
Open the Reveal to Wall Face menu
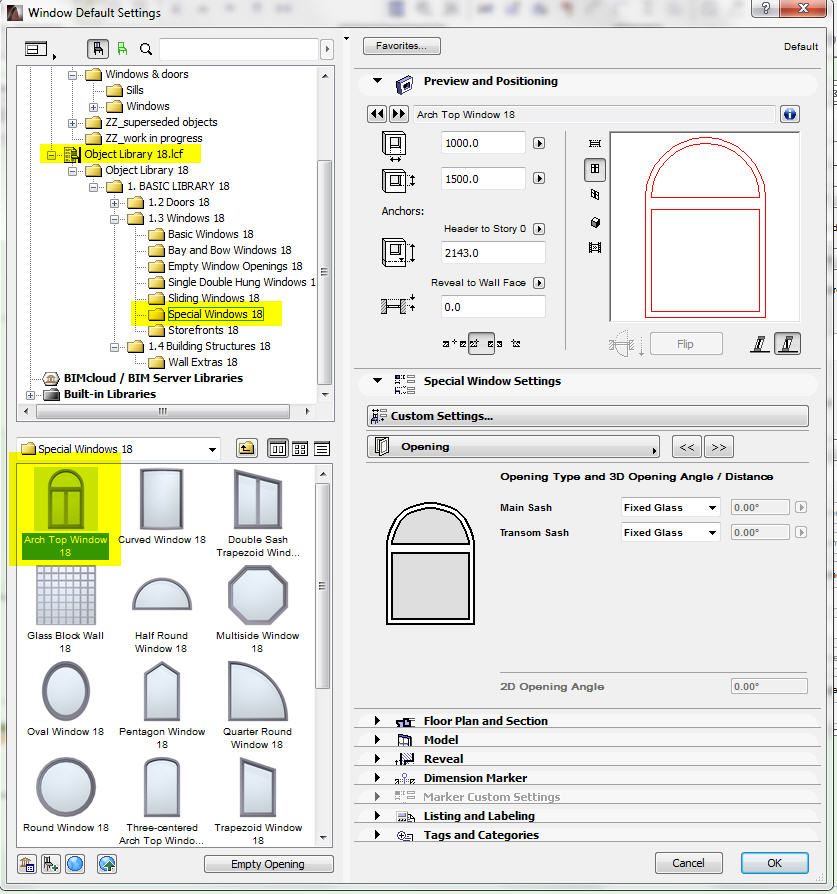coord(539,283)
